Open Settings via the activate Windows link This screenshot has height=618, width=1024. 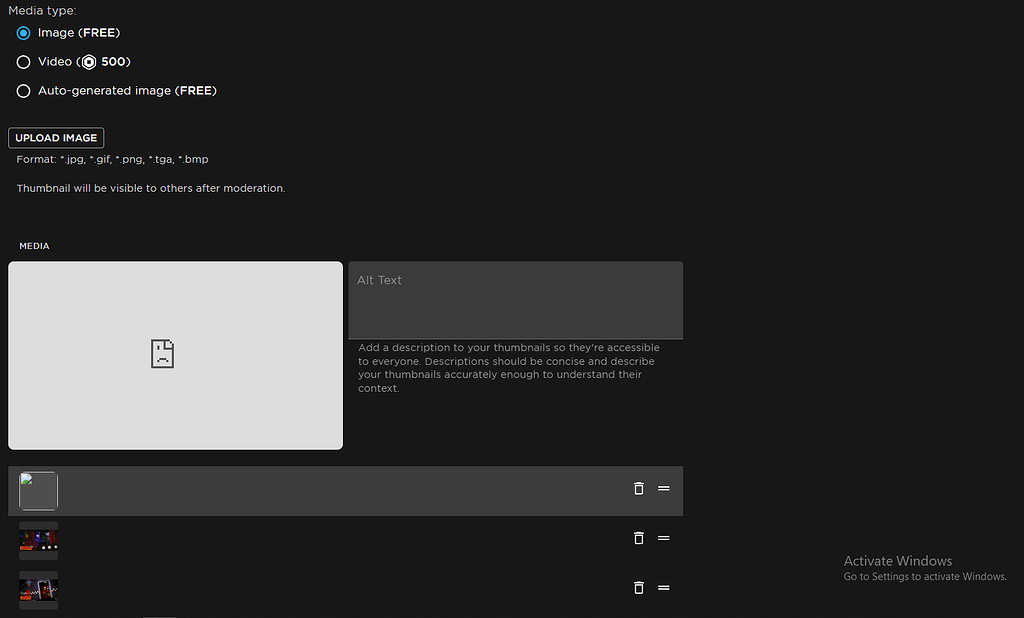tap(924, 576)
